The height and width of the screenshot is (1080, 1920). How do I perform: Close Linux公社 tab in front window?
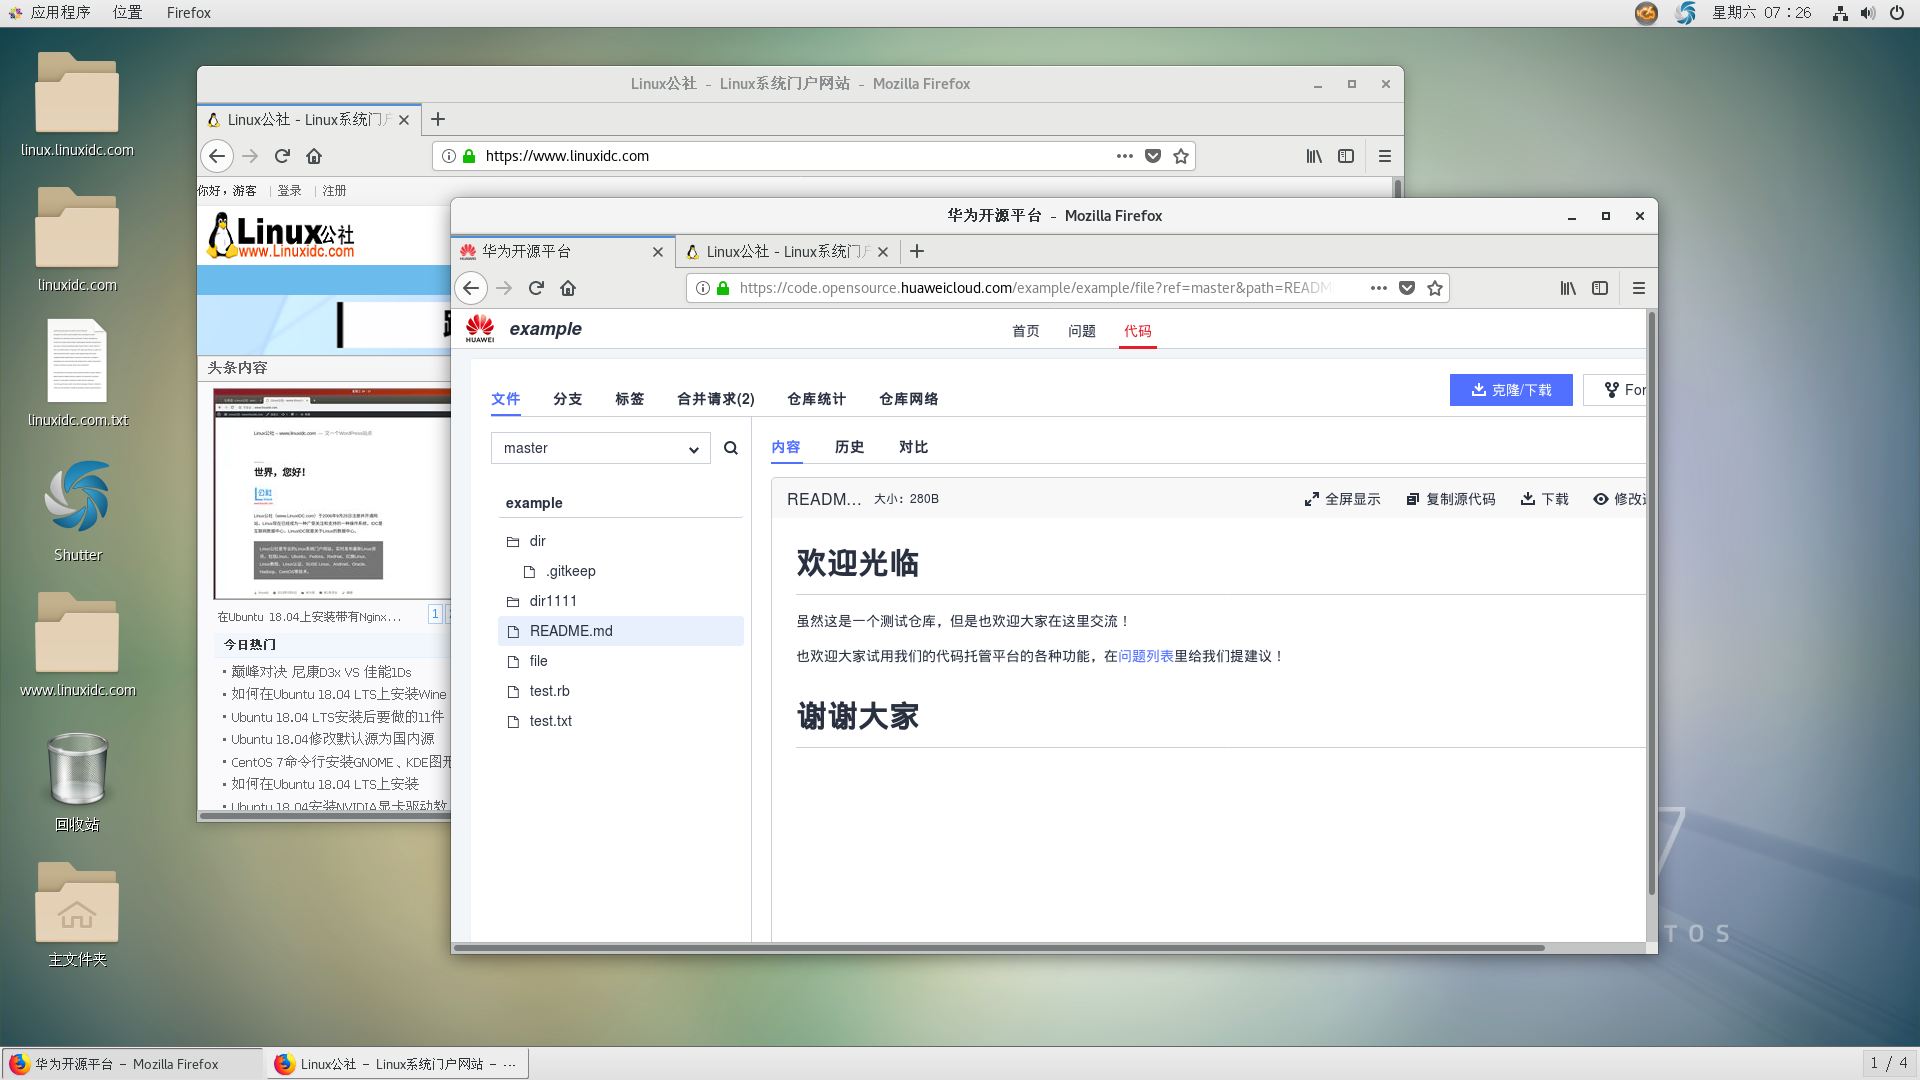883,252
